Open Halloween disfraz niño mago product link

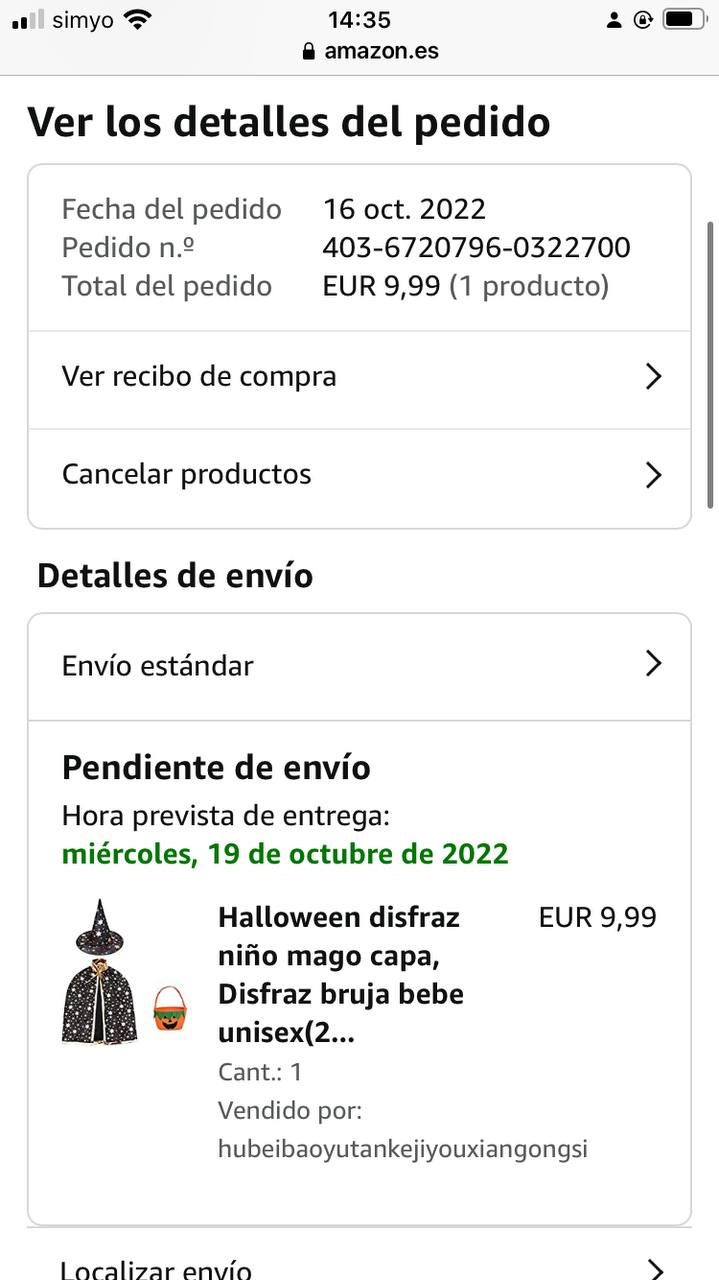pos(340,974)
